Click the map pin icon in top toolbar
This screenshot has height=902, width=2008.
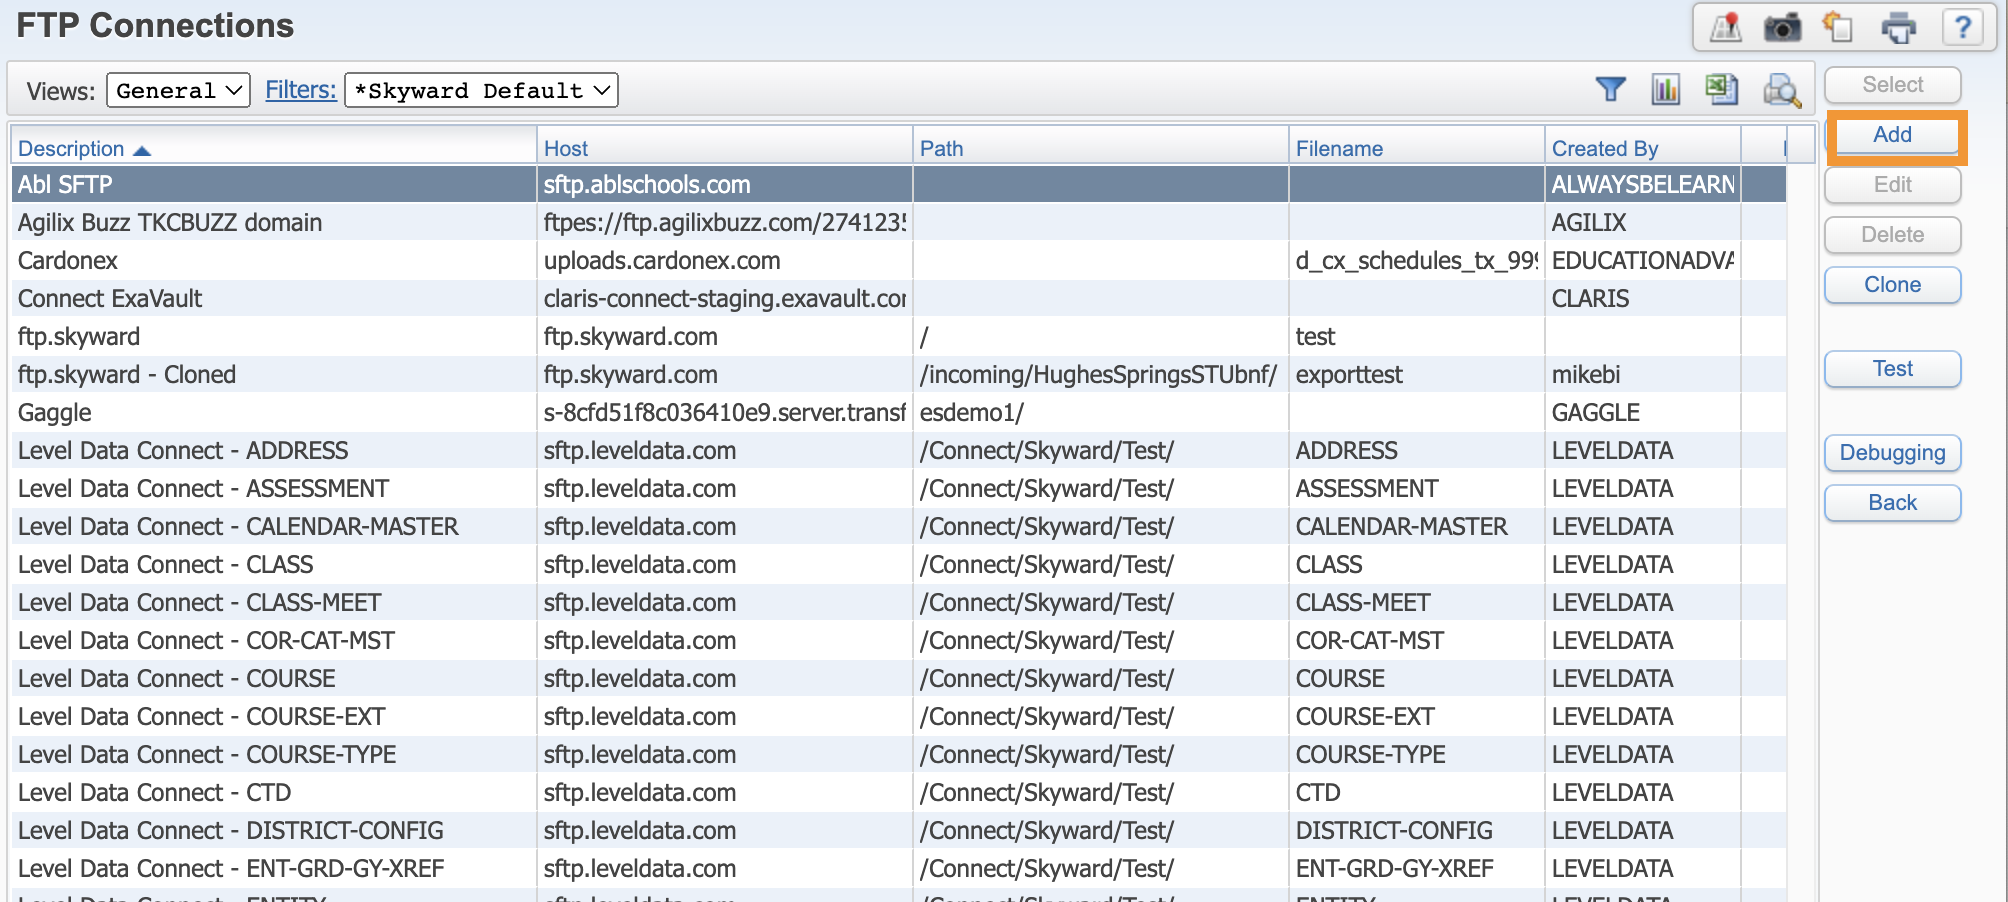(1725, 27)
